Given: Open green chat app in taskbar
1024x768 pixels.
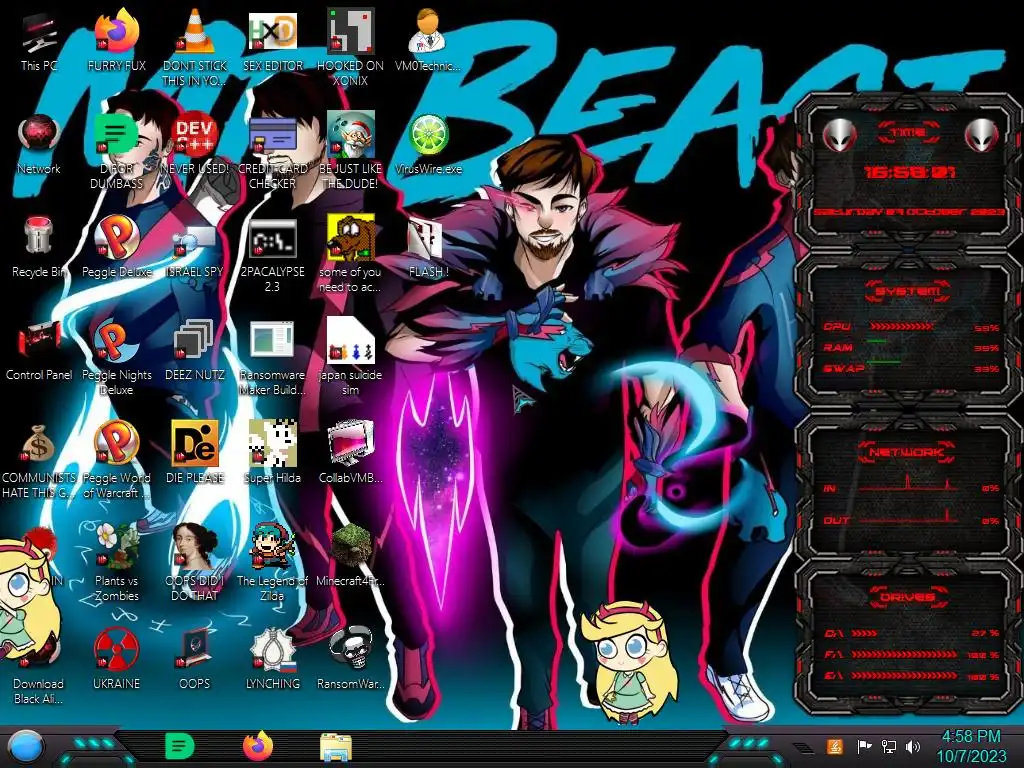Looking at the screenshot, I should 180,746.
